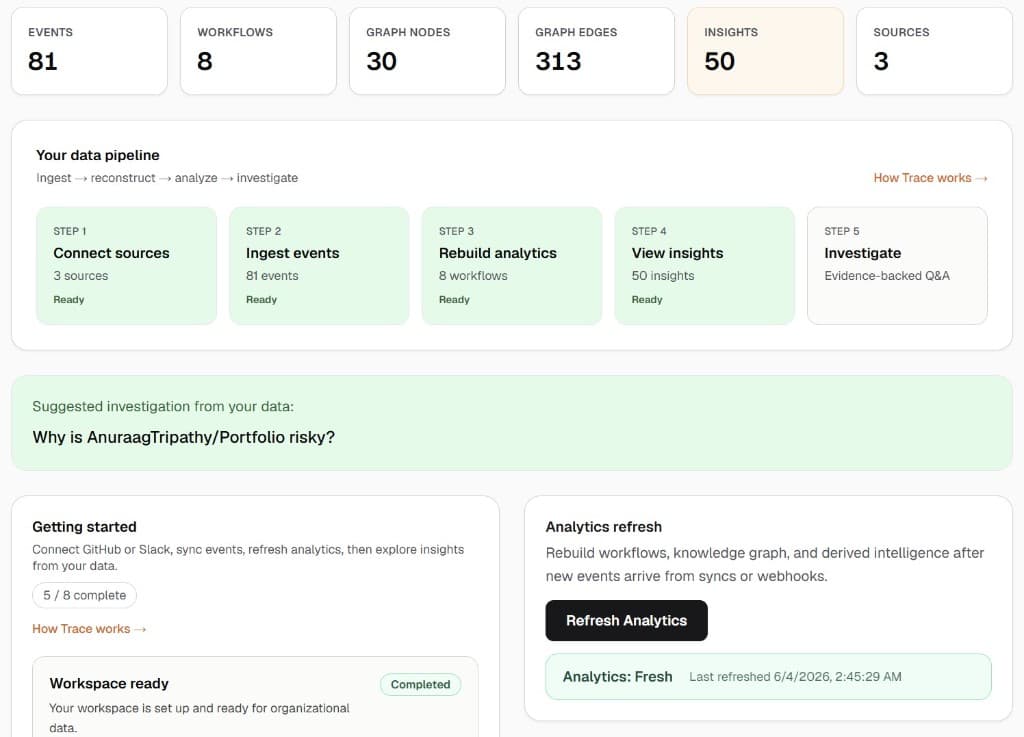Click the Completed badge on Workspace ready
Viewport: 1024px width, 737px height.
pyautogui.click(x=421, y=684)
